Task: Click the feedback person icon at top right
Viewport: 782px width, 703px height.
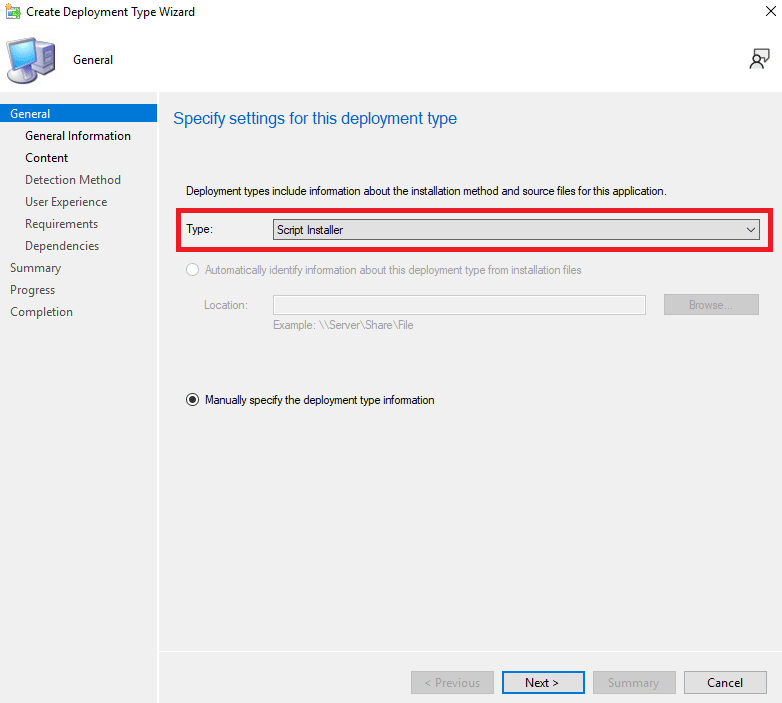Action: [760, 59]
